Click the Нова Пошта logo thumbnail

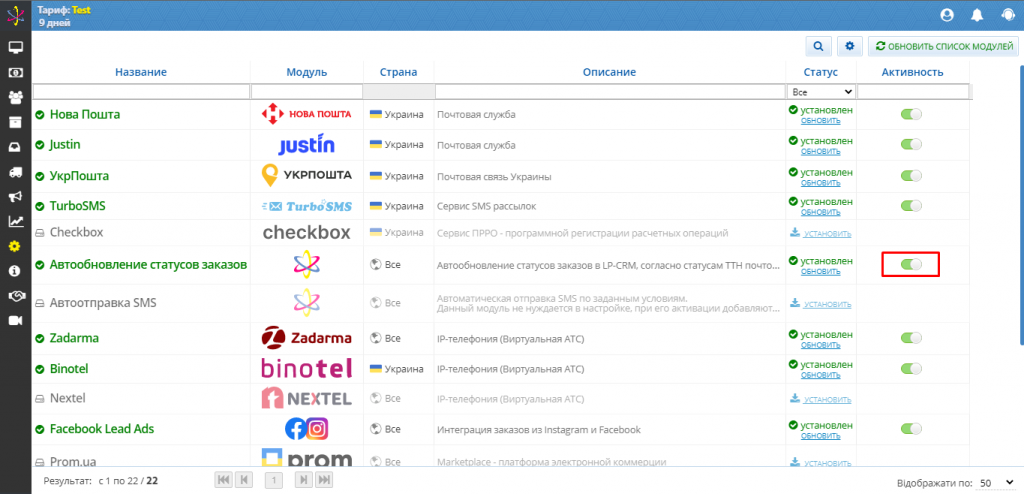click(x=306, y=114)
